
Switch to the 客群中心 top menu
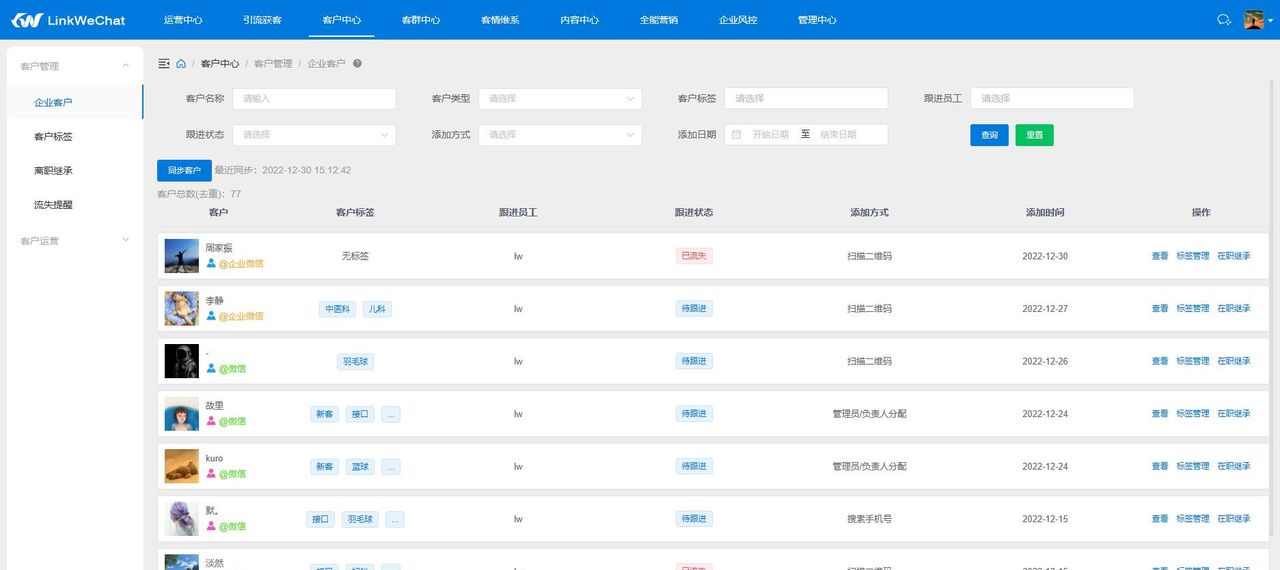[x=420, y=20]
